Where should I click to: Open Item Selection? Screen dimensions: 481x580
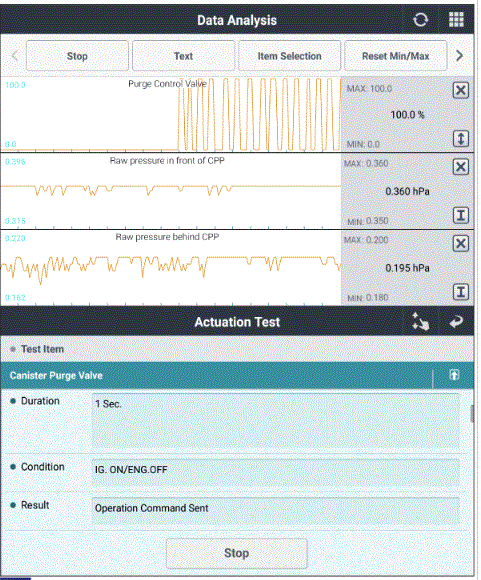point(289,56)
